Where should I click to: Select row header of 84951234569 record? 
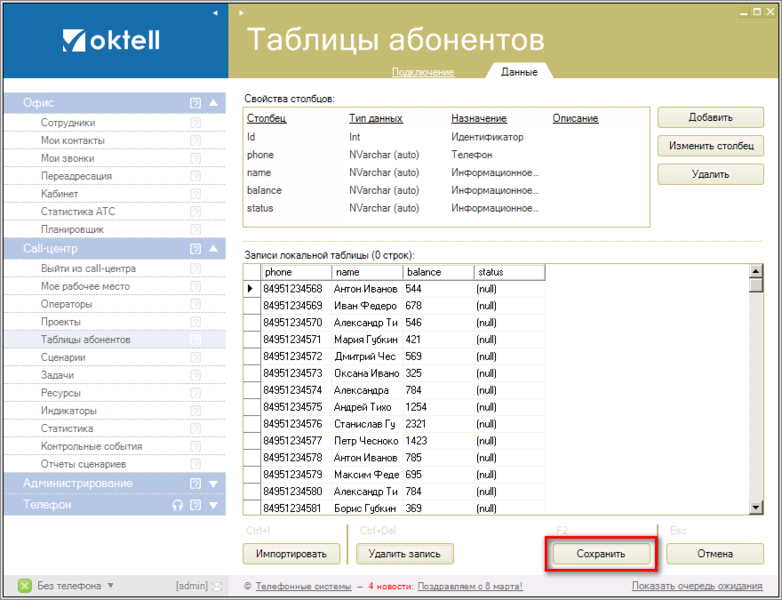point(252,306)
